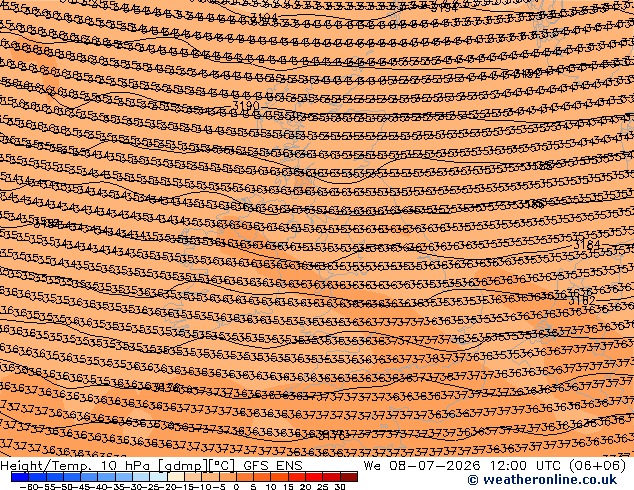Pick the cream swatch between -20 and -15
Screen dimensions: 634x490
(x=176, y=477)
